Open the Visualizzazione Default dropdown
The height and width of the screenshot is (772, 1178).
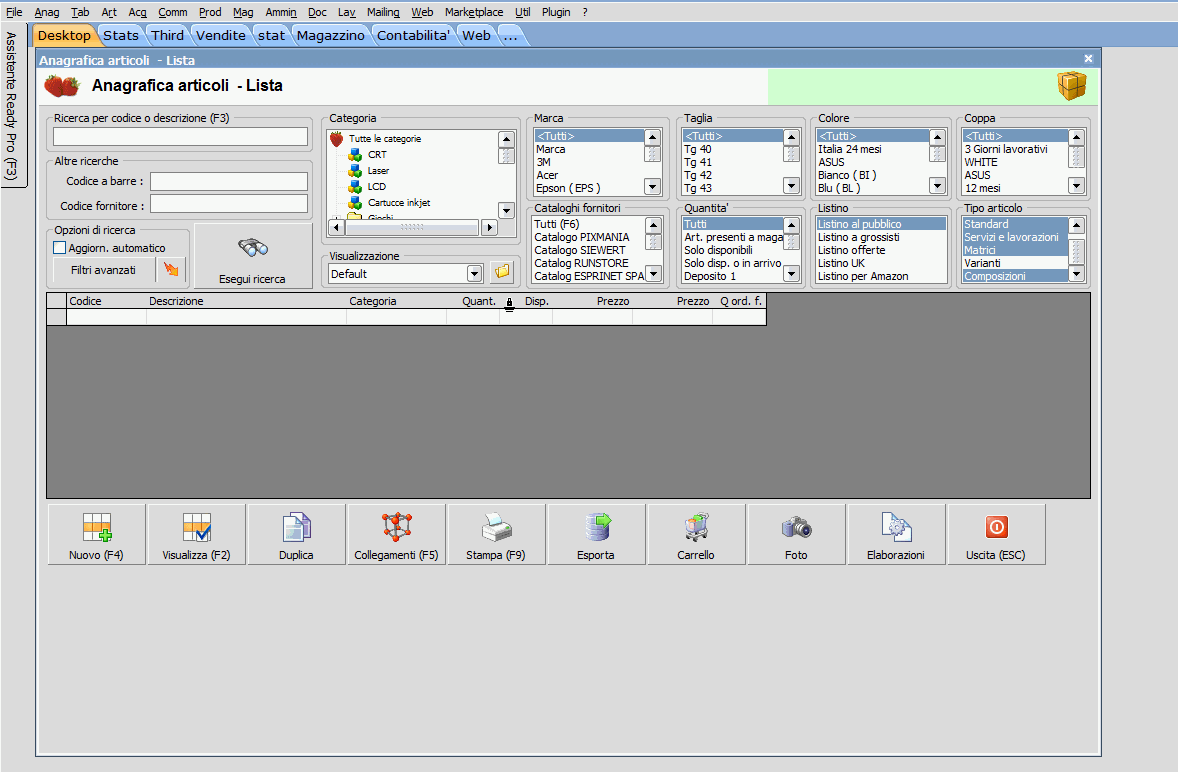pos(474,274)
